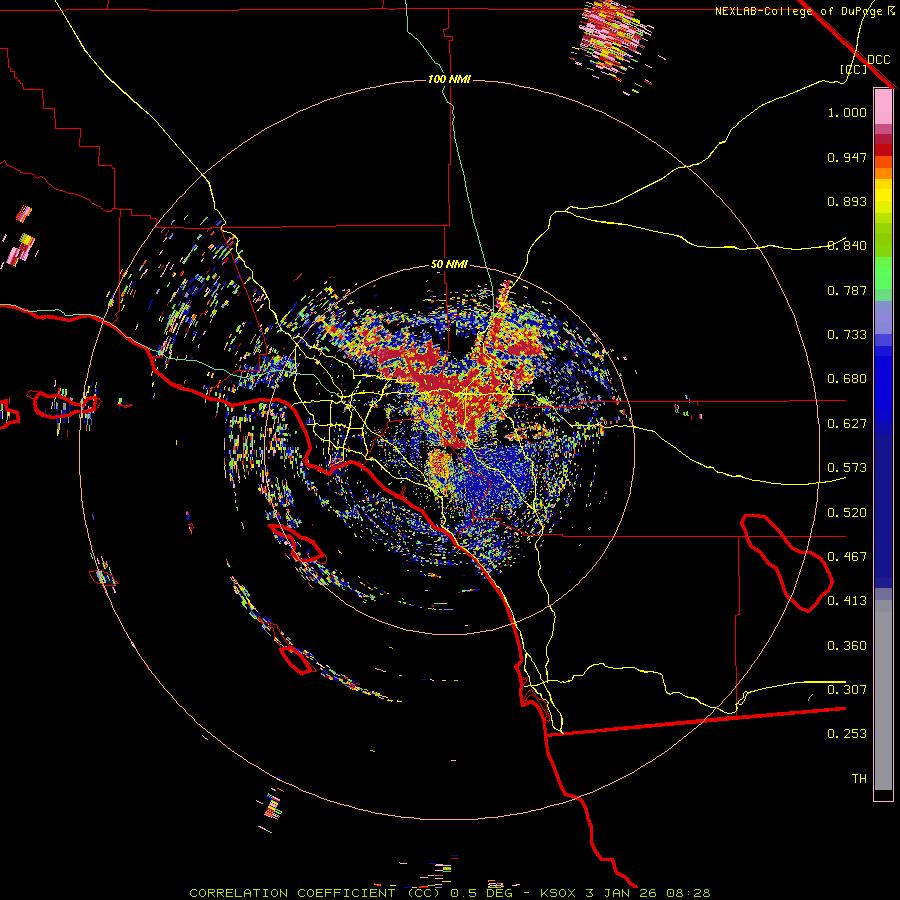Click the "TH" threshold label
The width and height of the screenshot is (900, 900).
(859, 779)
